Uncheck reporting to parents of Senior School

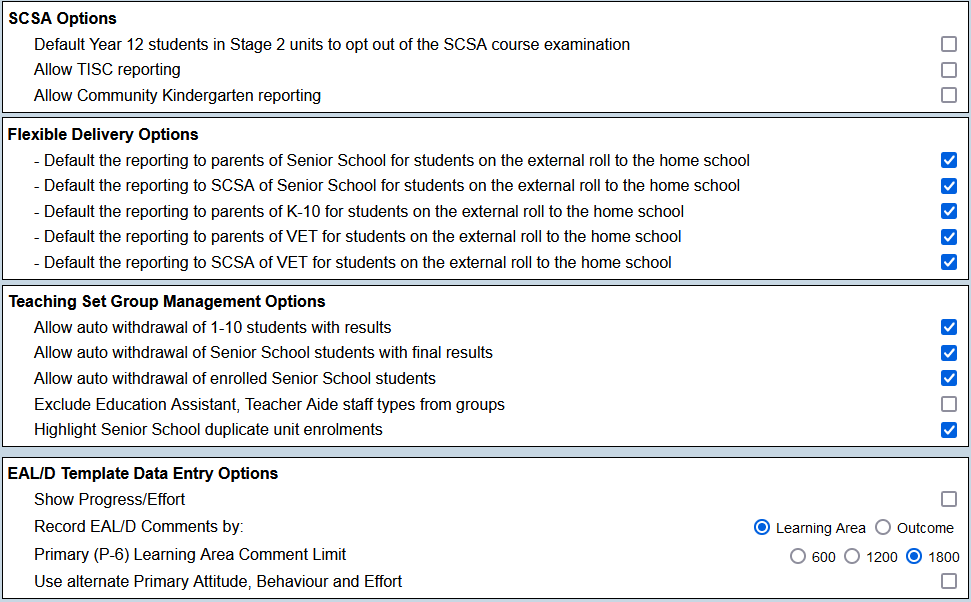tap(949, 160)
